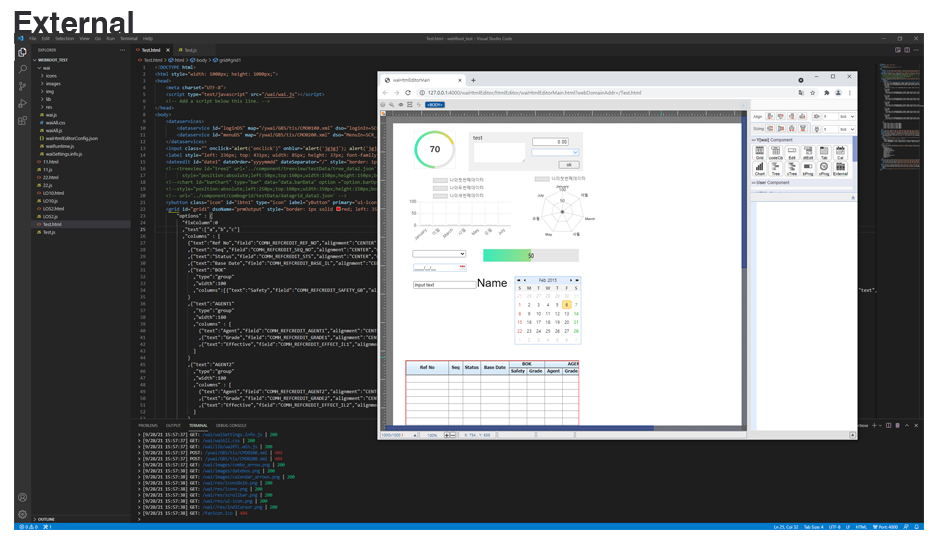This screenshot has width=940, height=536.
Task: Expand the icons folder in Explorer
Action: click(x=52, y=75)
